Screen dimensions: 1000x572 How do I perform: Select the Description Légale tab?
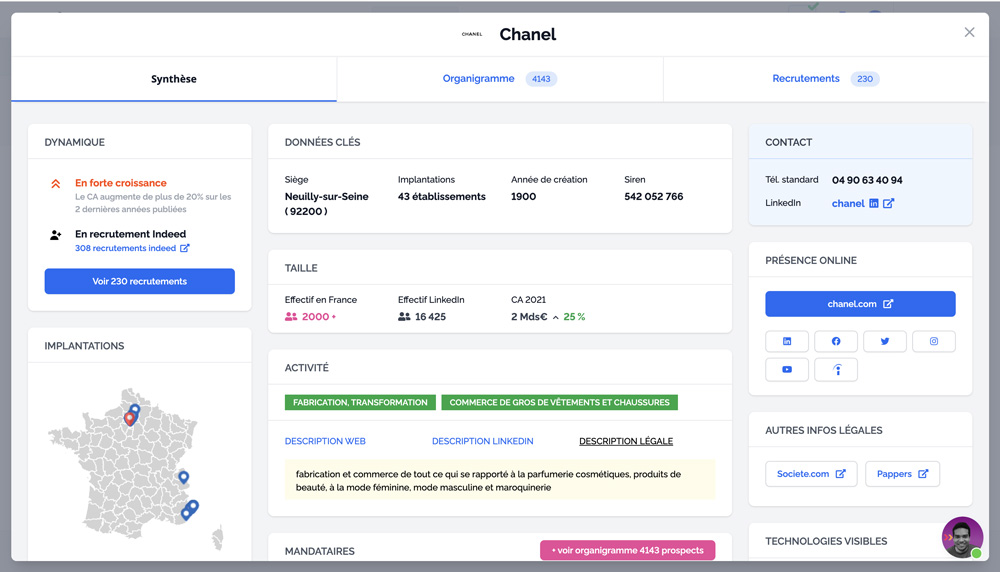tap(626, 441)
